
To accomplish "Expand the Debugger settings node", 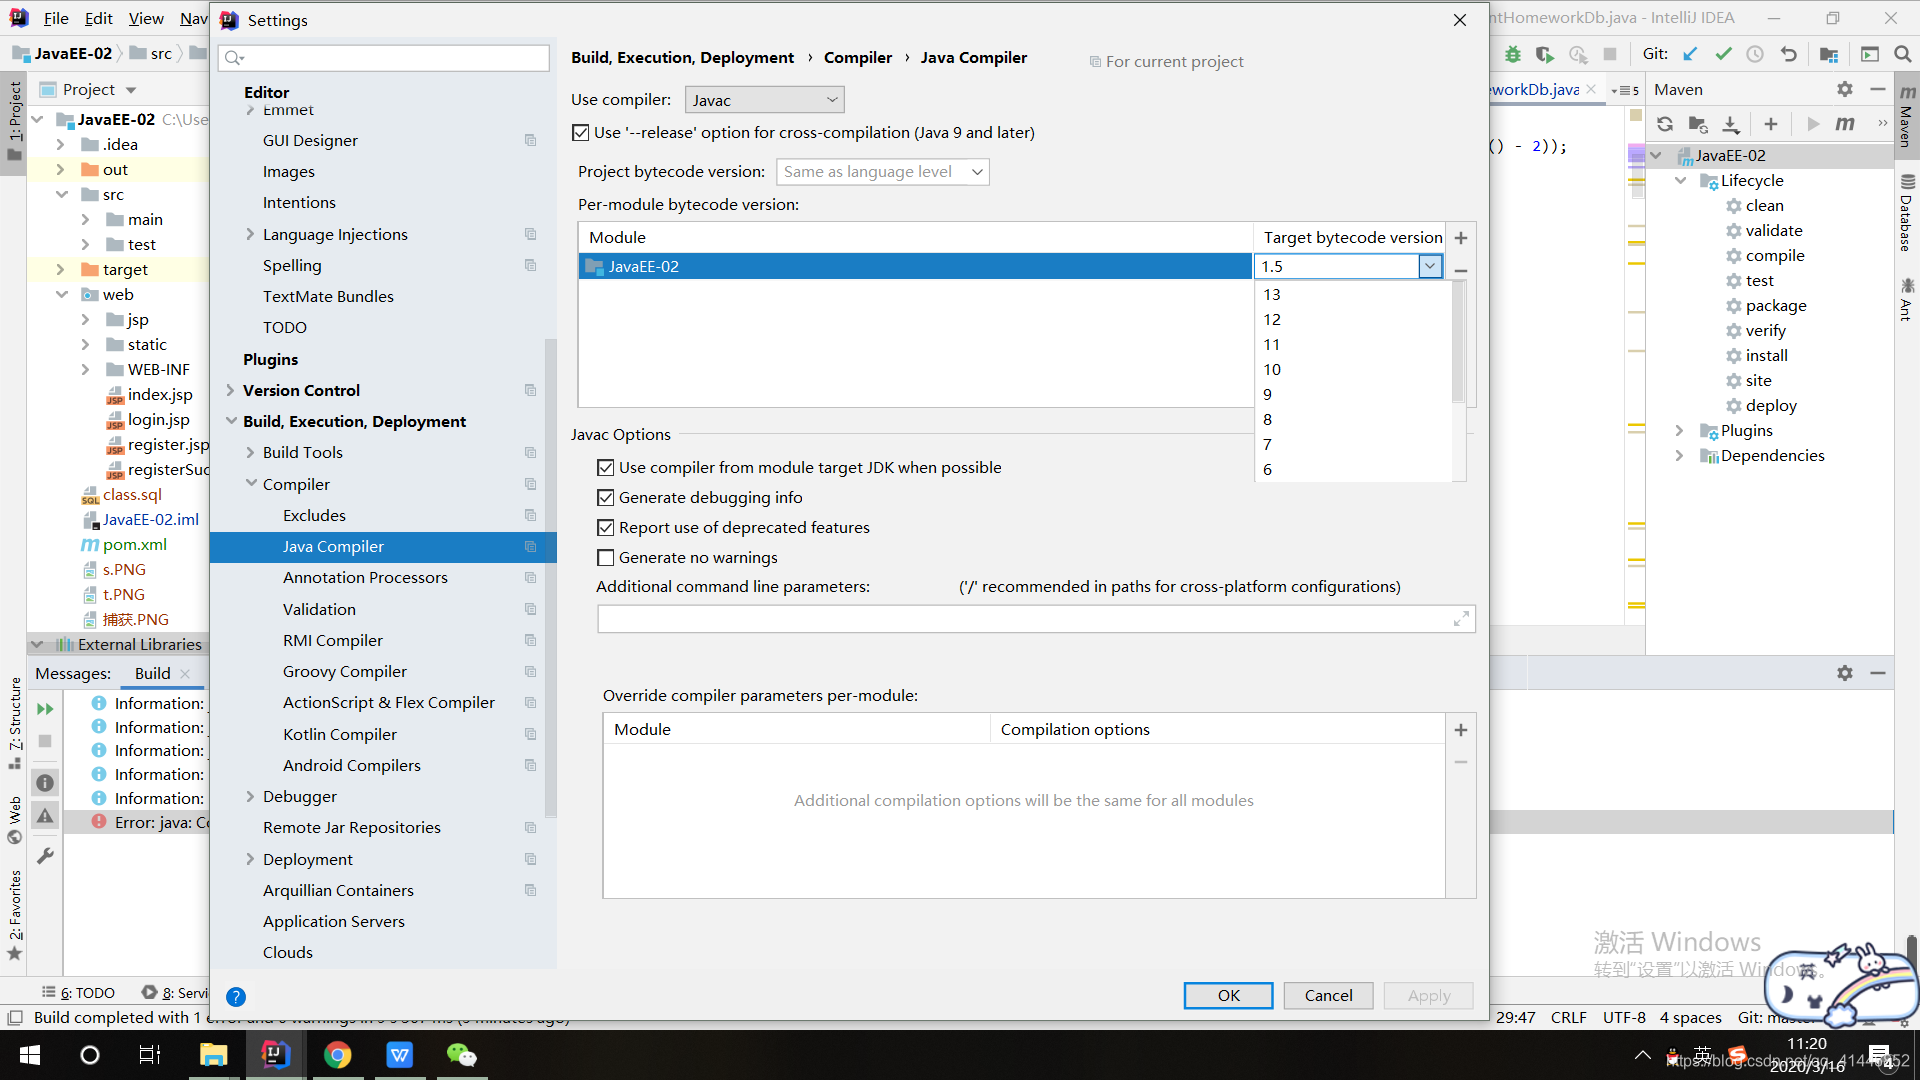I will [250, 797].
